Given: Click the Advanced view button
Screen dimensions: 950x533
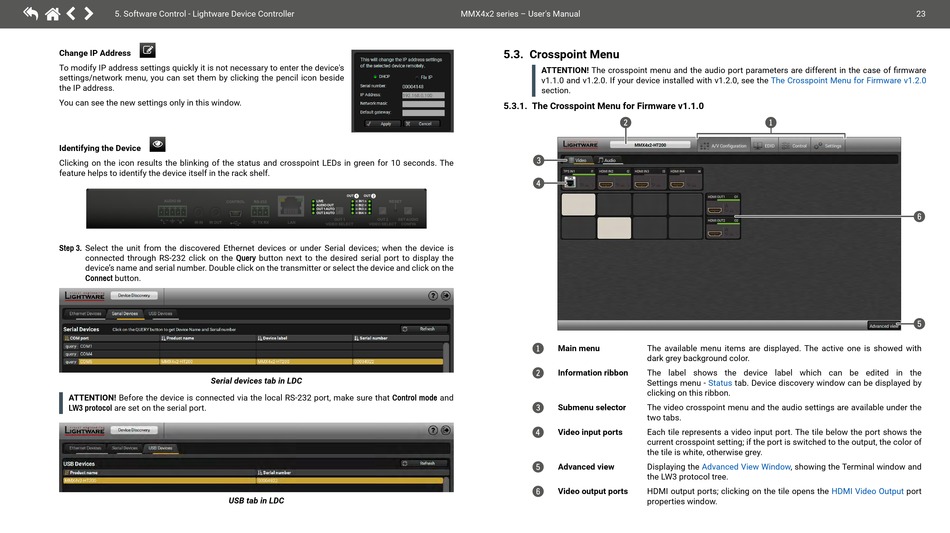Looking at the screenshot, I should 884,326.
